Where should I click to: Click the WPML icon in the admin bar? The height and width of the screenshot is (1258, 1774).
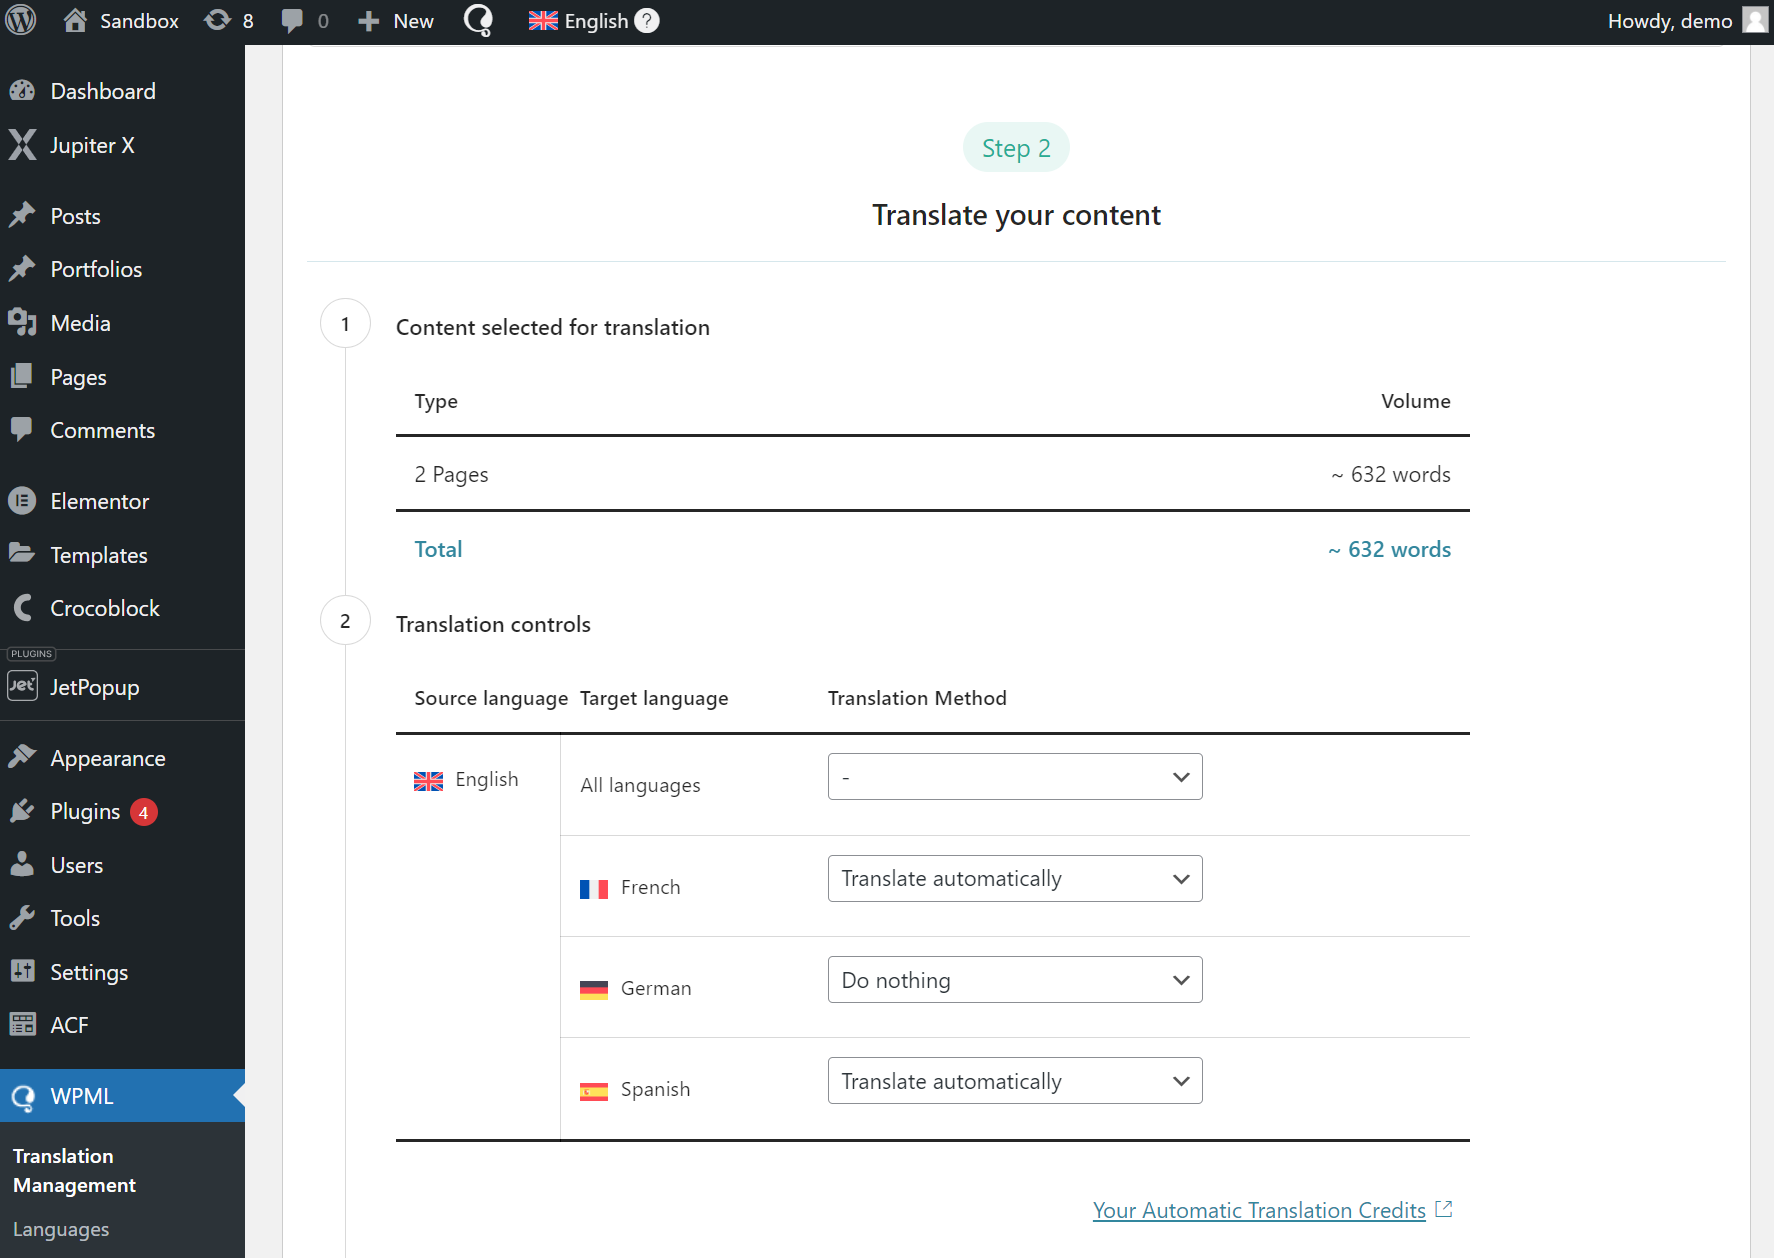coord(478,20)
